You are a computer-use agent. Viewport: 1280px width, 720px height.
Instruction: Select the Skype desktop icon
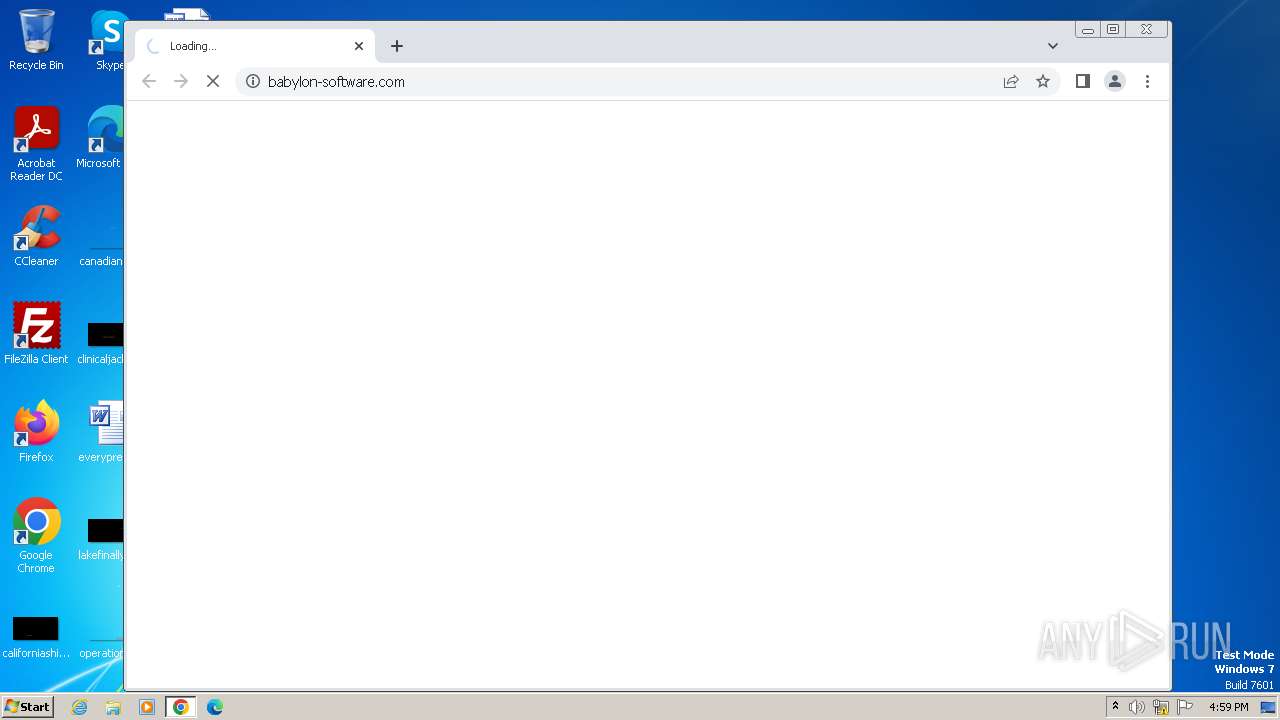[108, 40]
